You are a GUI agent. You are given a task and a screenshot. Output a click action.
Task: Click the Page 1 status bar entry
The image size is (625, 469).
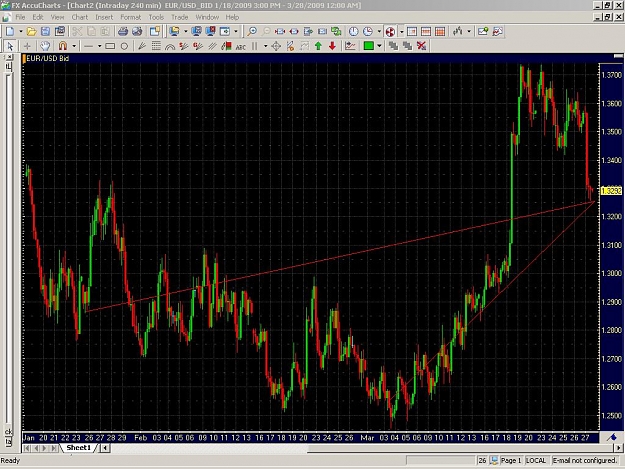(511, 461)
